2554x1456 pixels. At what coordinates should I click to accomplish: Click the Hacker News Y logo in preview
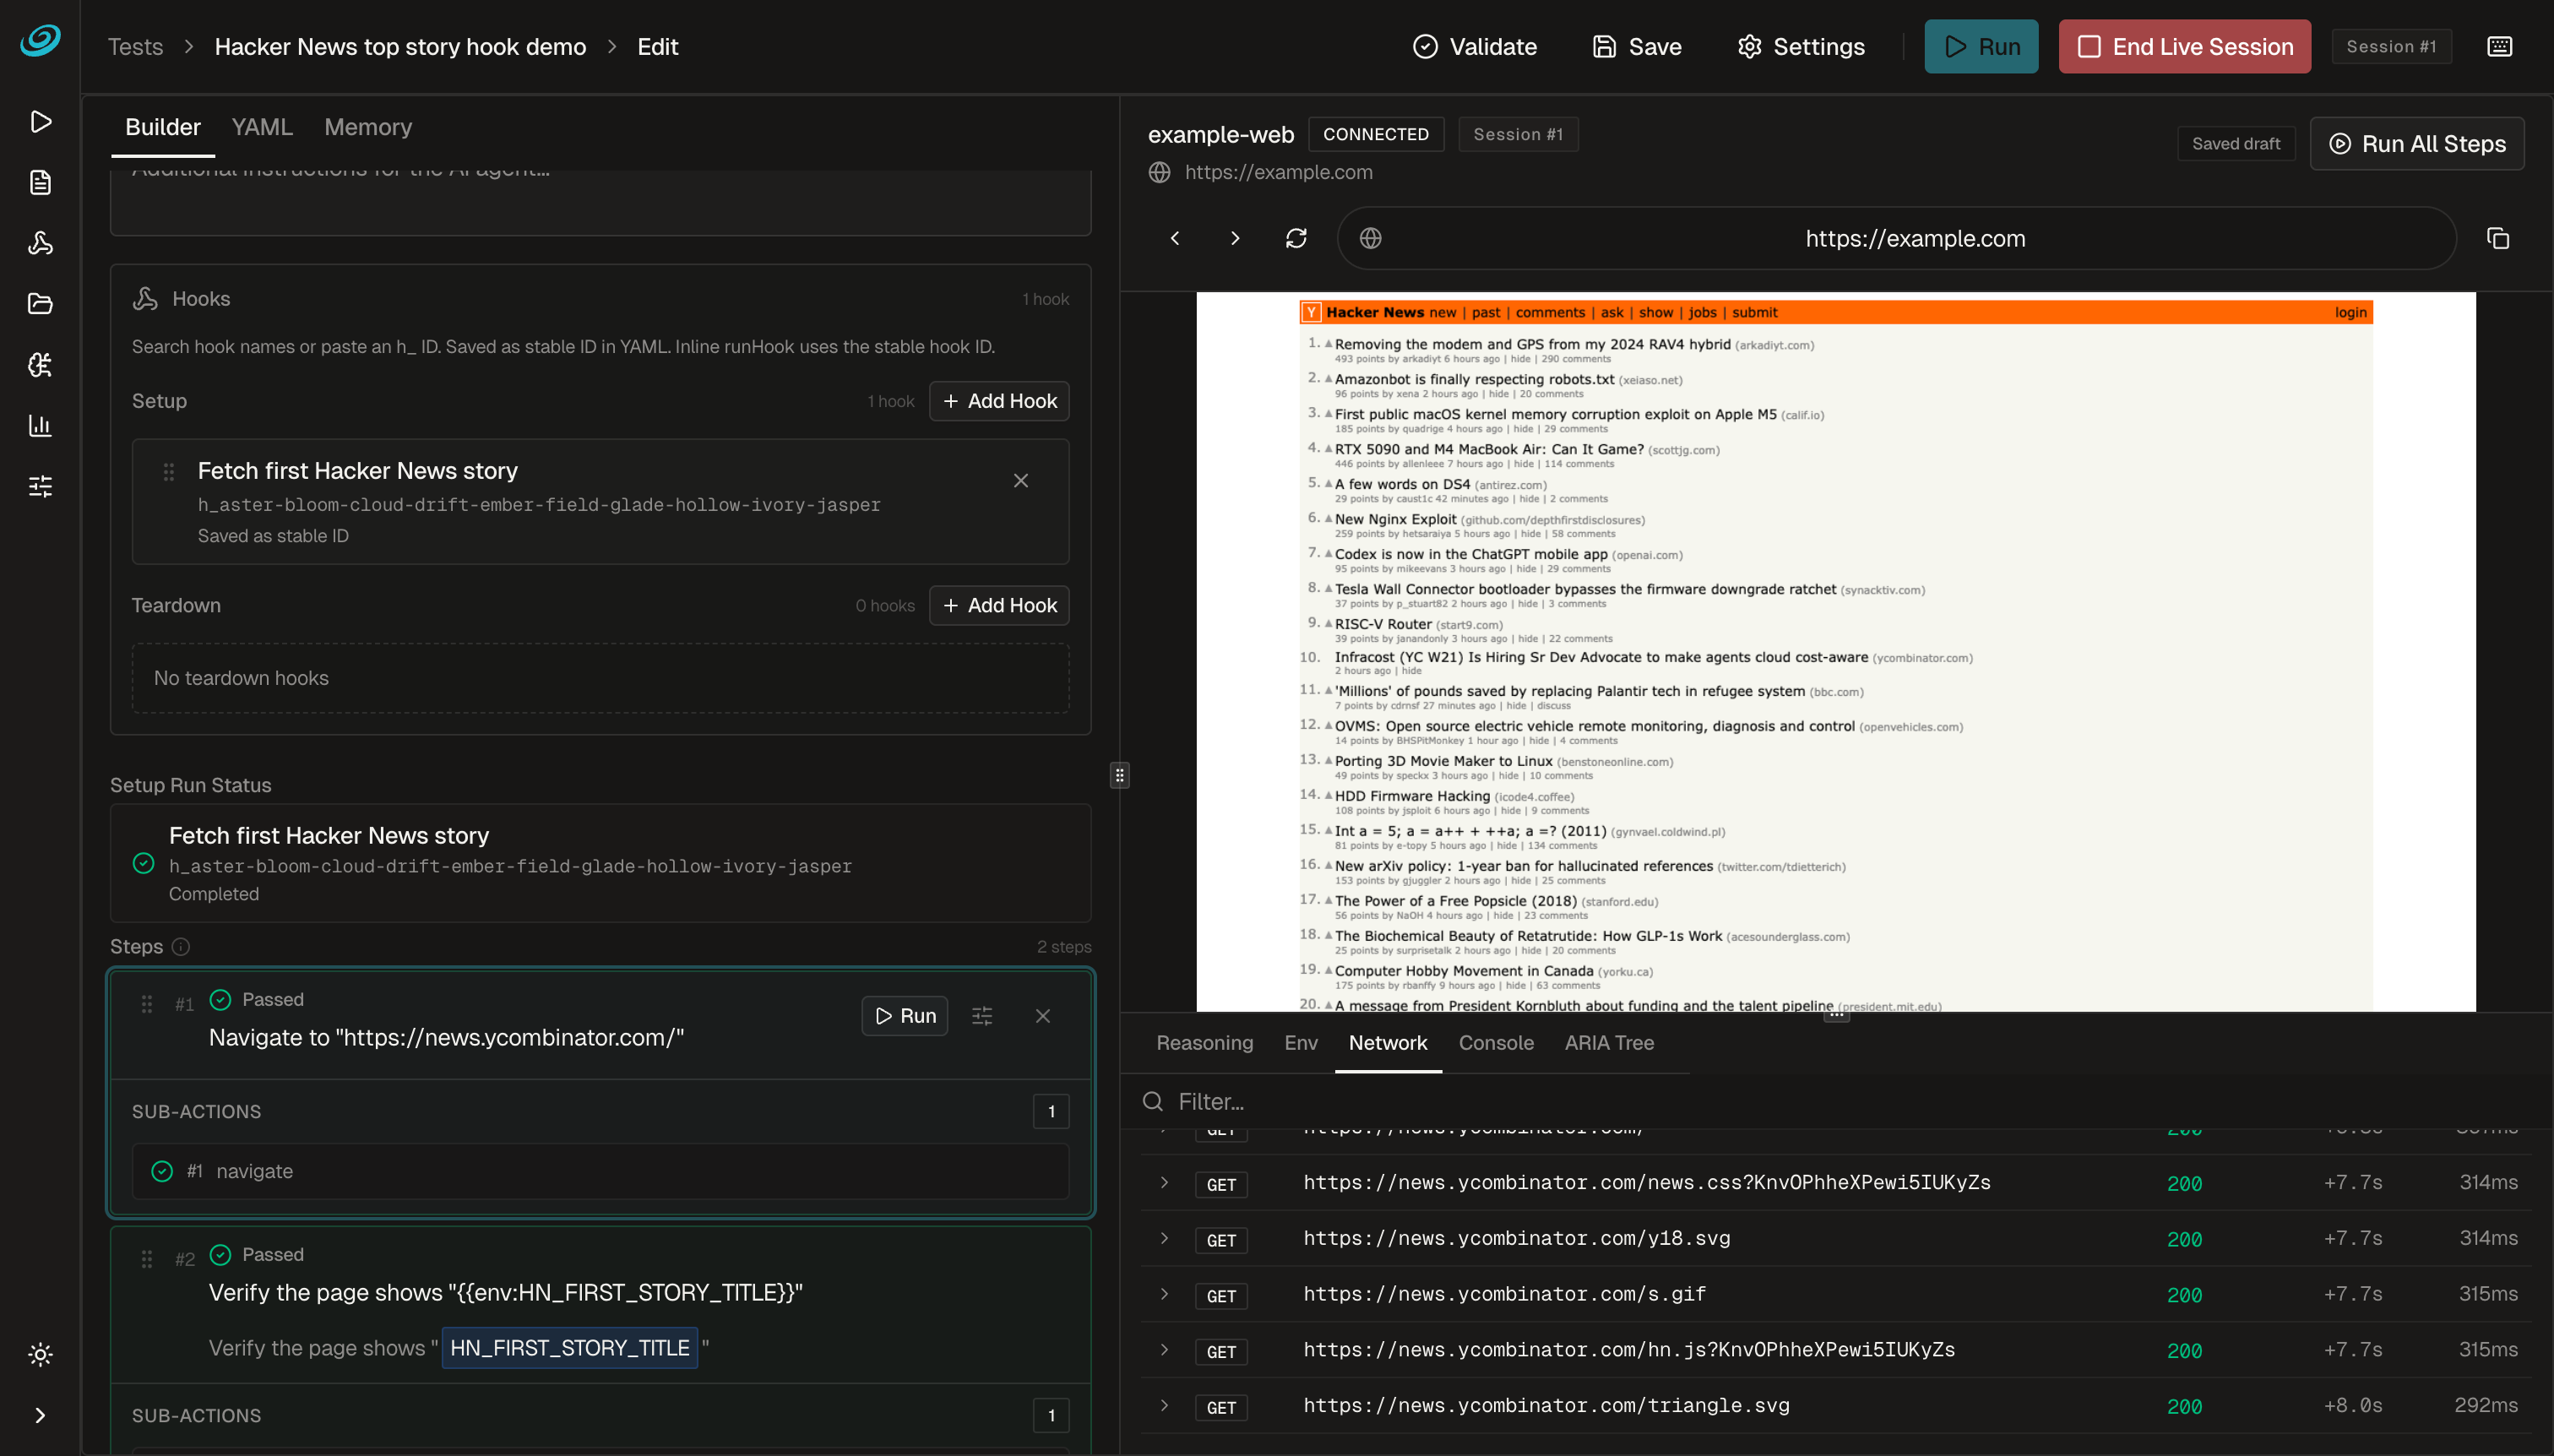click(1310, 313)
